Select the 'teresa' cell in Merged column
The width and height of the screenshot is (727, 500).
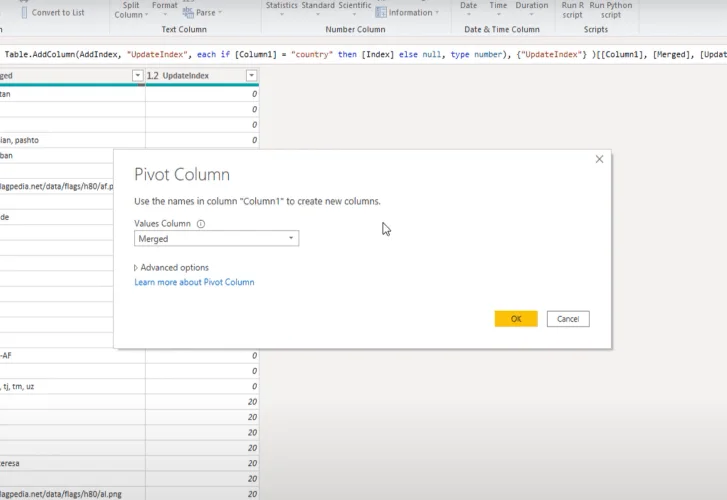pyautogui.click(x=72, y=463)
